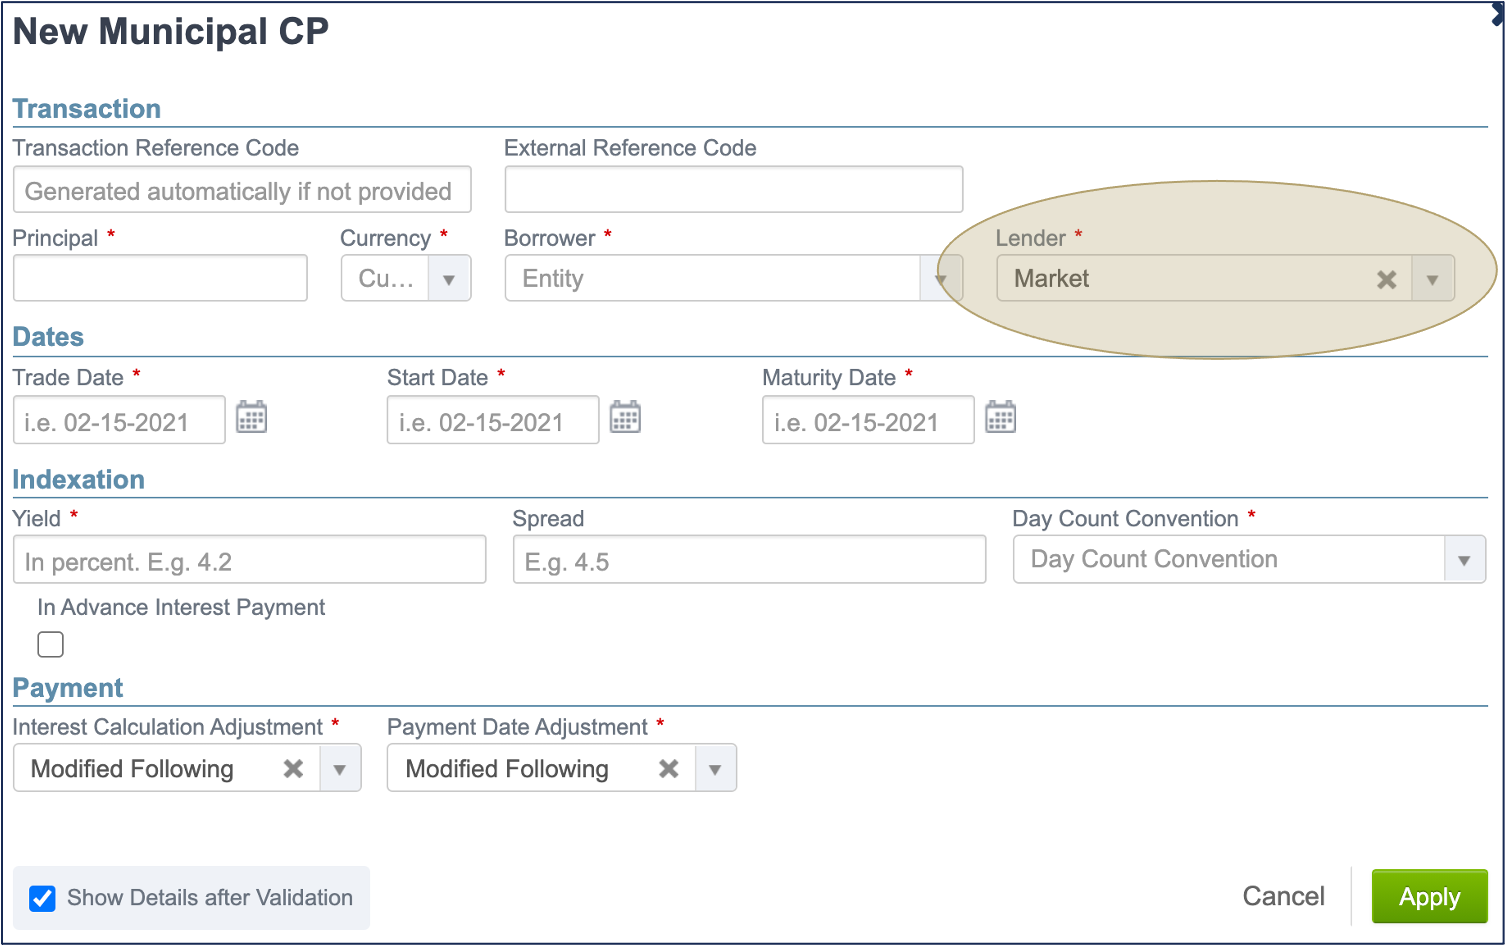Clear the Market lender selection
This screenshot has height=945, width=1506.
1386,280
